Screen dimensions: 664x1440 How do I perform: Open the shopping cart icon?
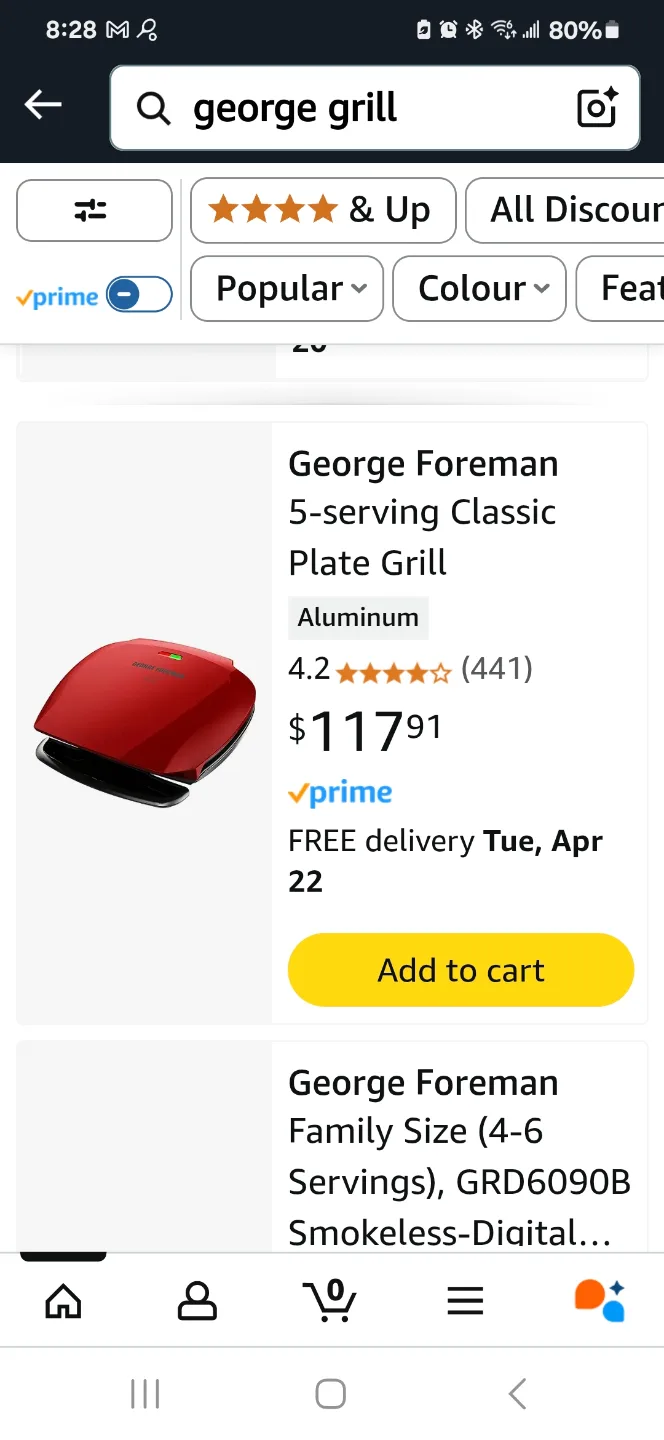(x=331, y=1301)
